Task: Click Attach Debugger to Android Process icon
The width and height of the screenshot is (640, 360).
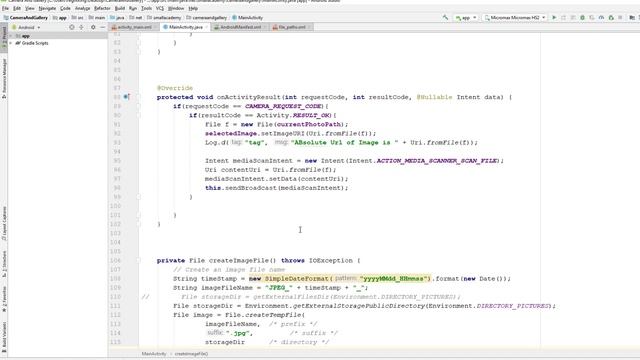Action: tap(611, 18)
